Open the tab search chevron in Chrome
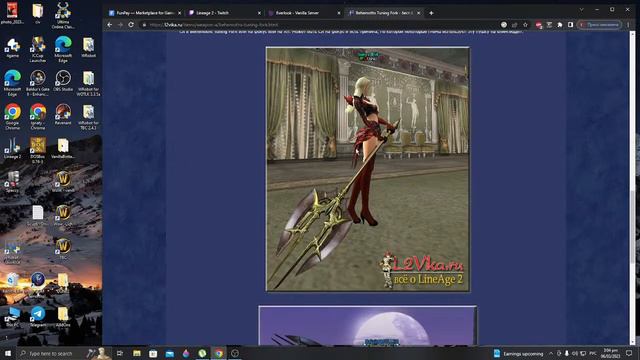640x360 pixels. coord(582,9)
